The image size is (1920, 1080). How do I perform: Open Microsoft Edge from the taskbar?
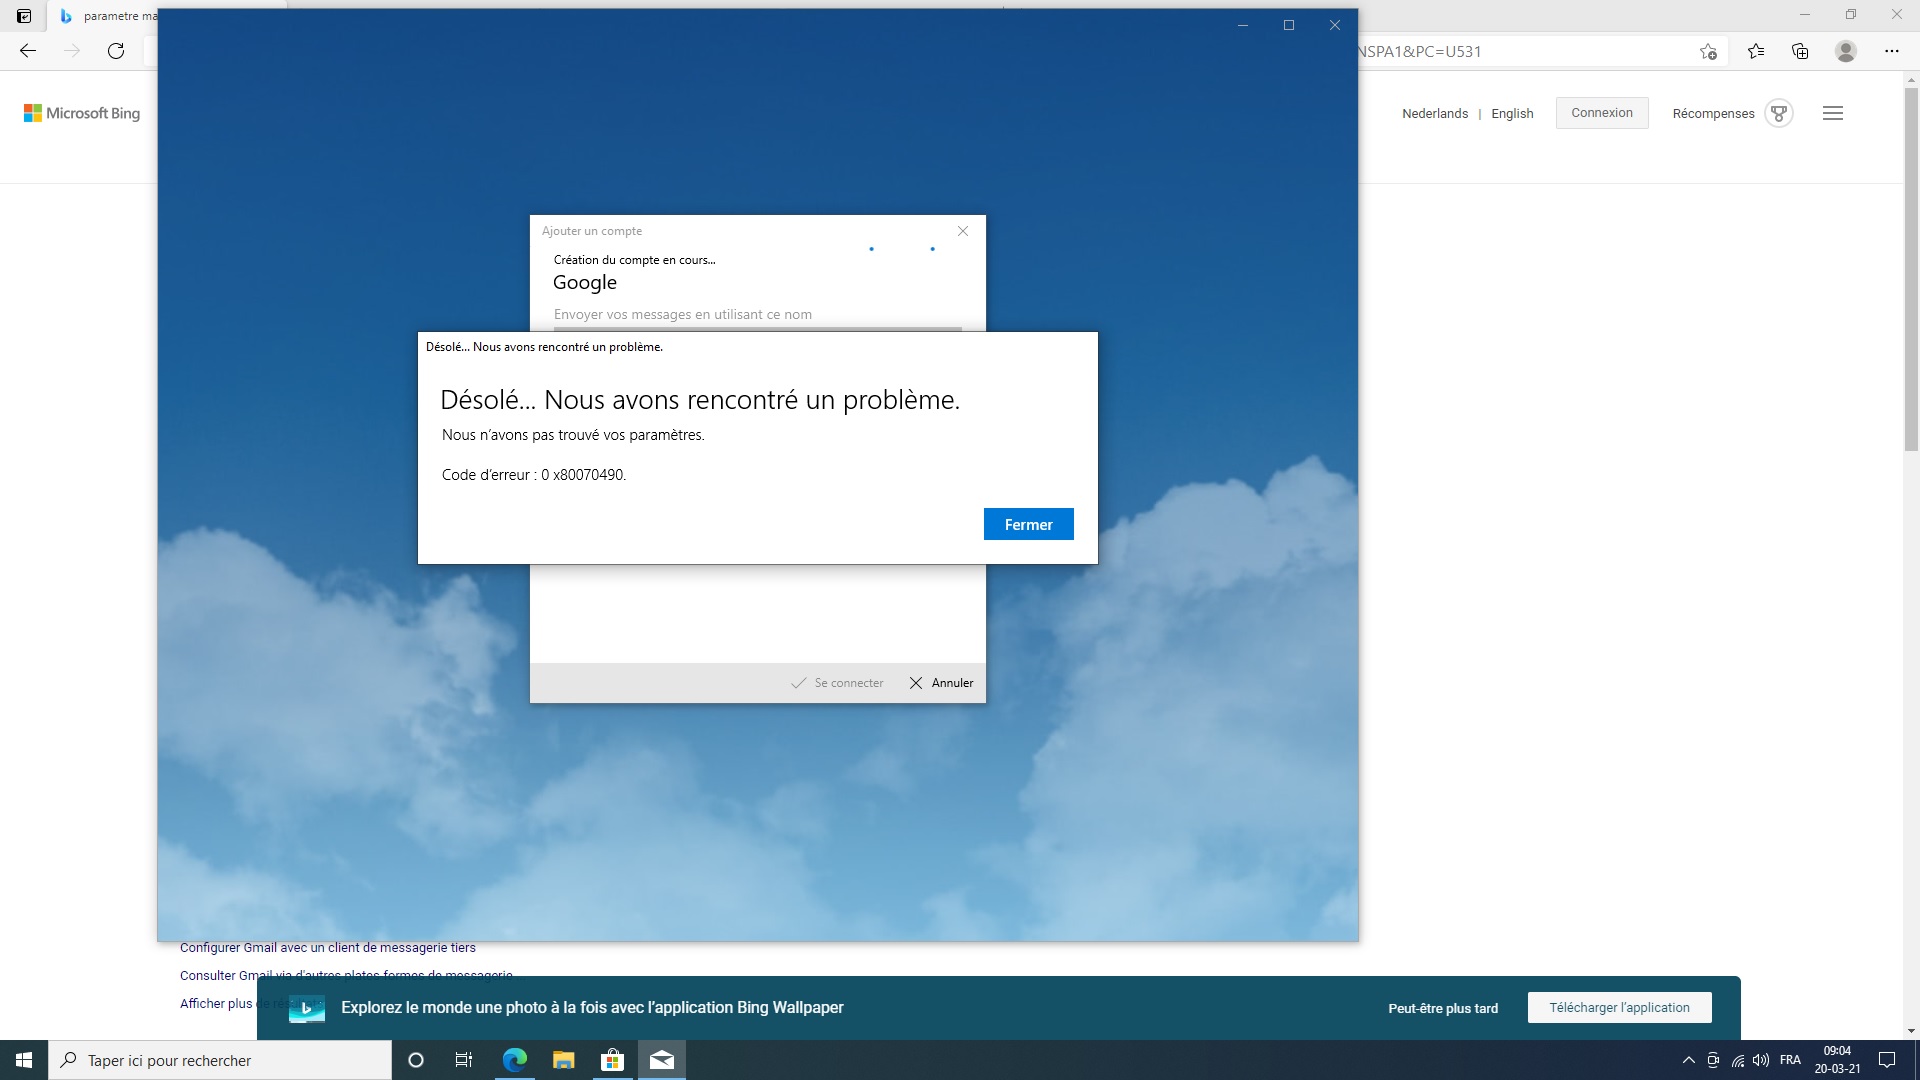coord(514,1060)
